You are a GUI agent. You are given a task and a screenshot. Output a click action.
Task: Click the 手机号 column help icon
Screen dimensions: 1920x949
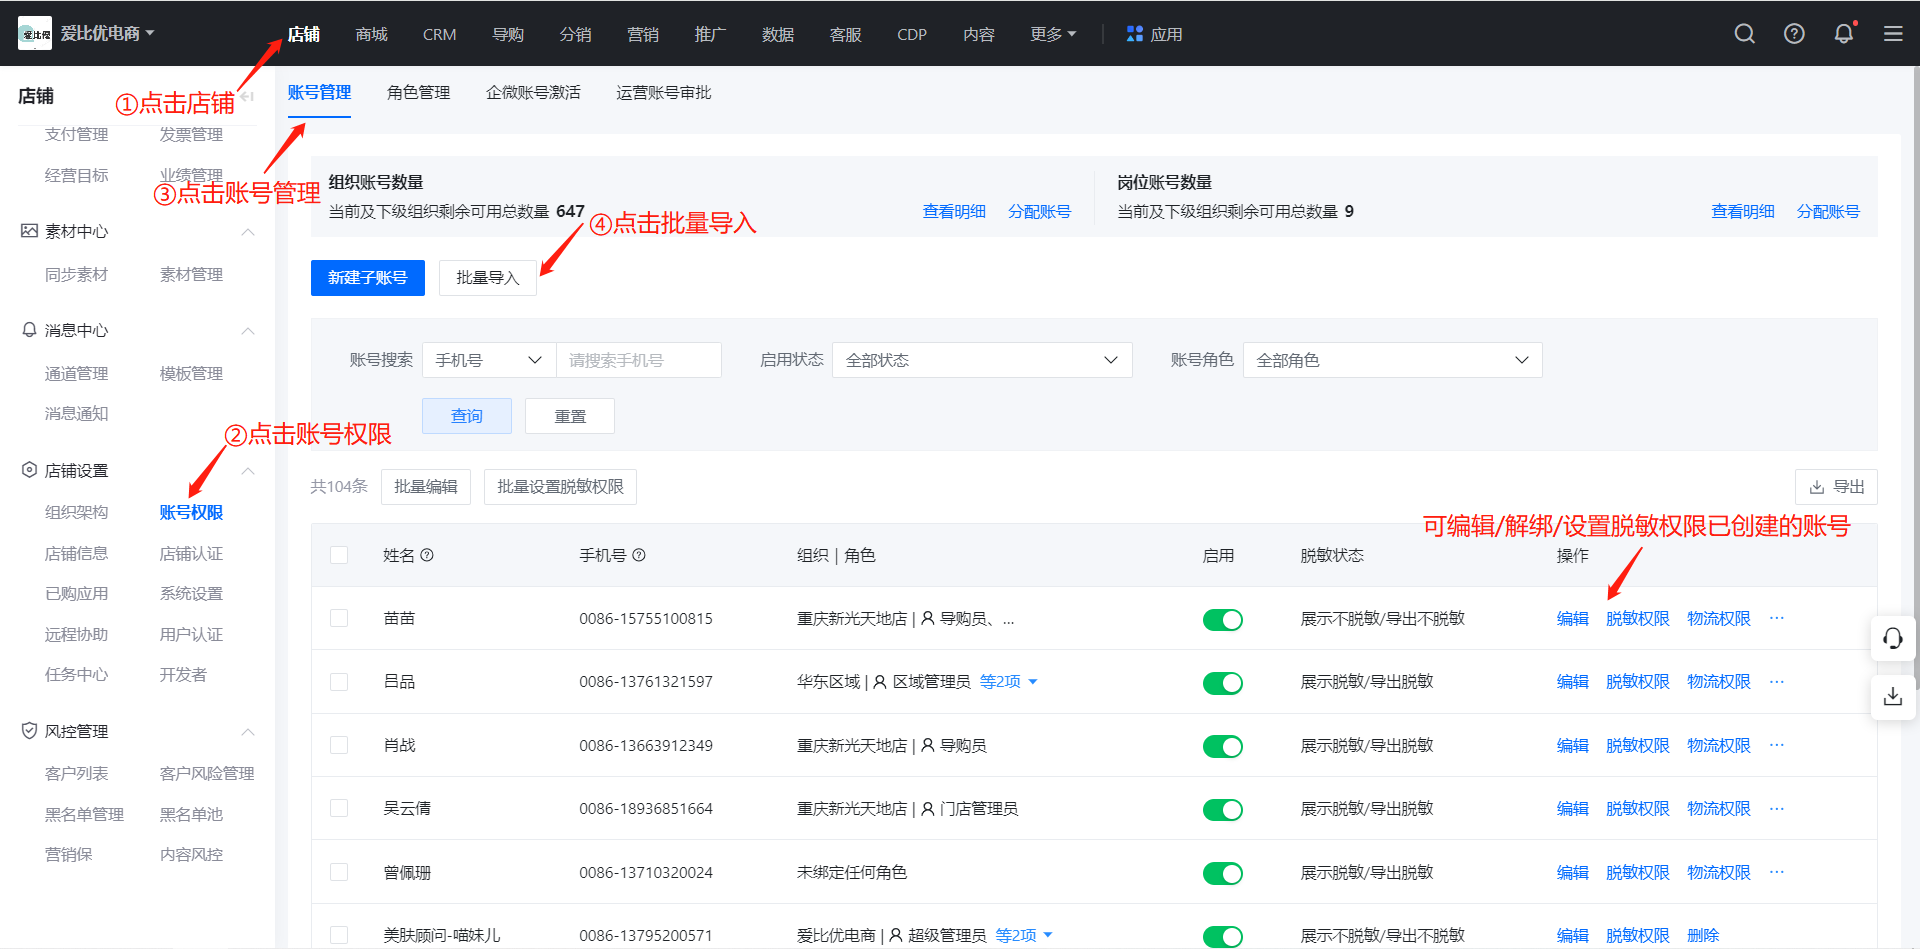(x=639, y=555)
